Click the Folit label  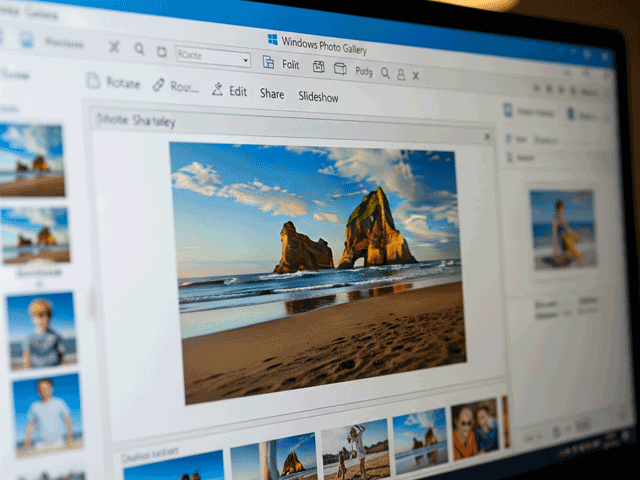point(291,64)
